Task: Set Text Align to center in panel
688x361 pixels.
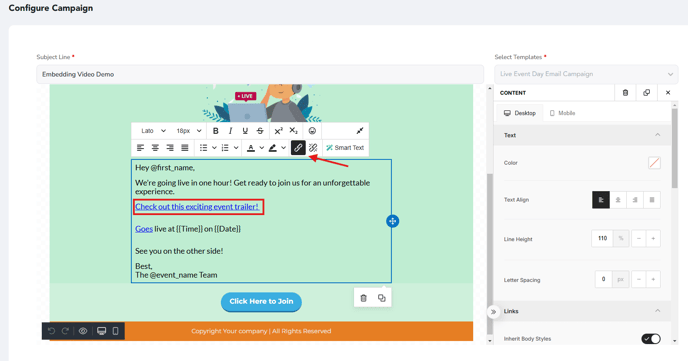Action: coord(618,200)
